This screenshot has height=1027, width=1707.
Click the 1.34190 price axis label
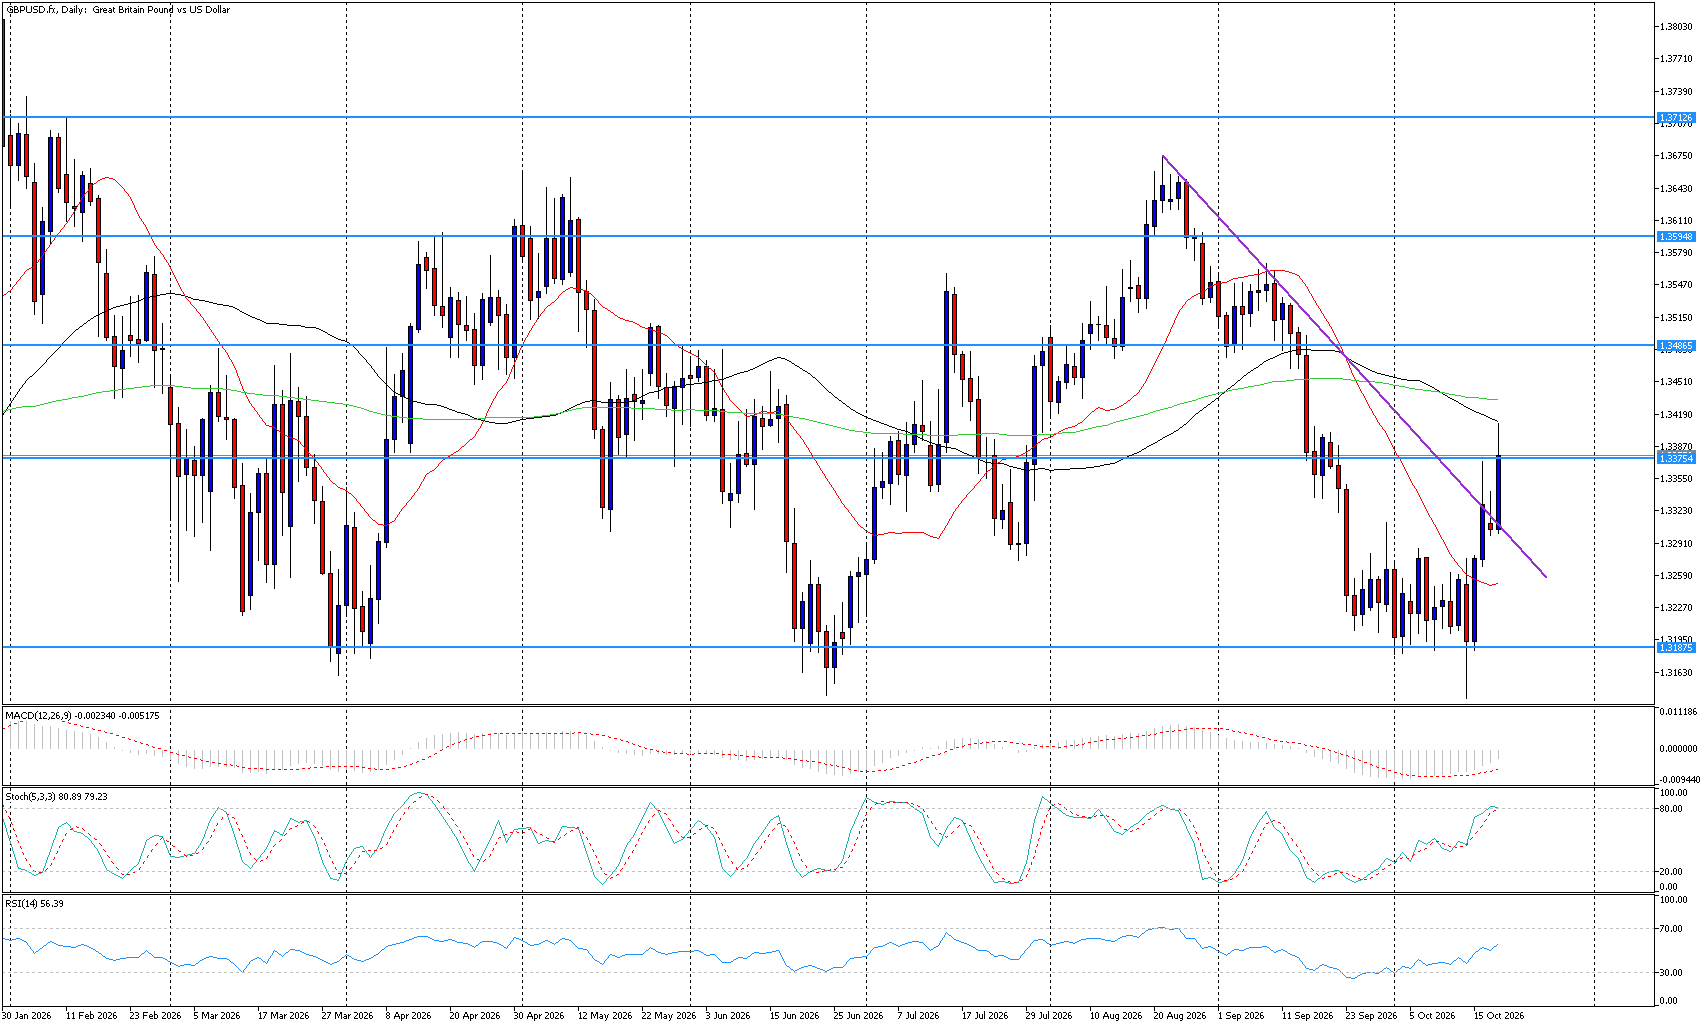(x=1676, y=415)
